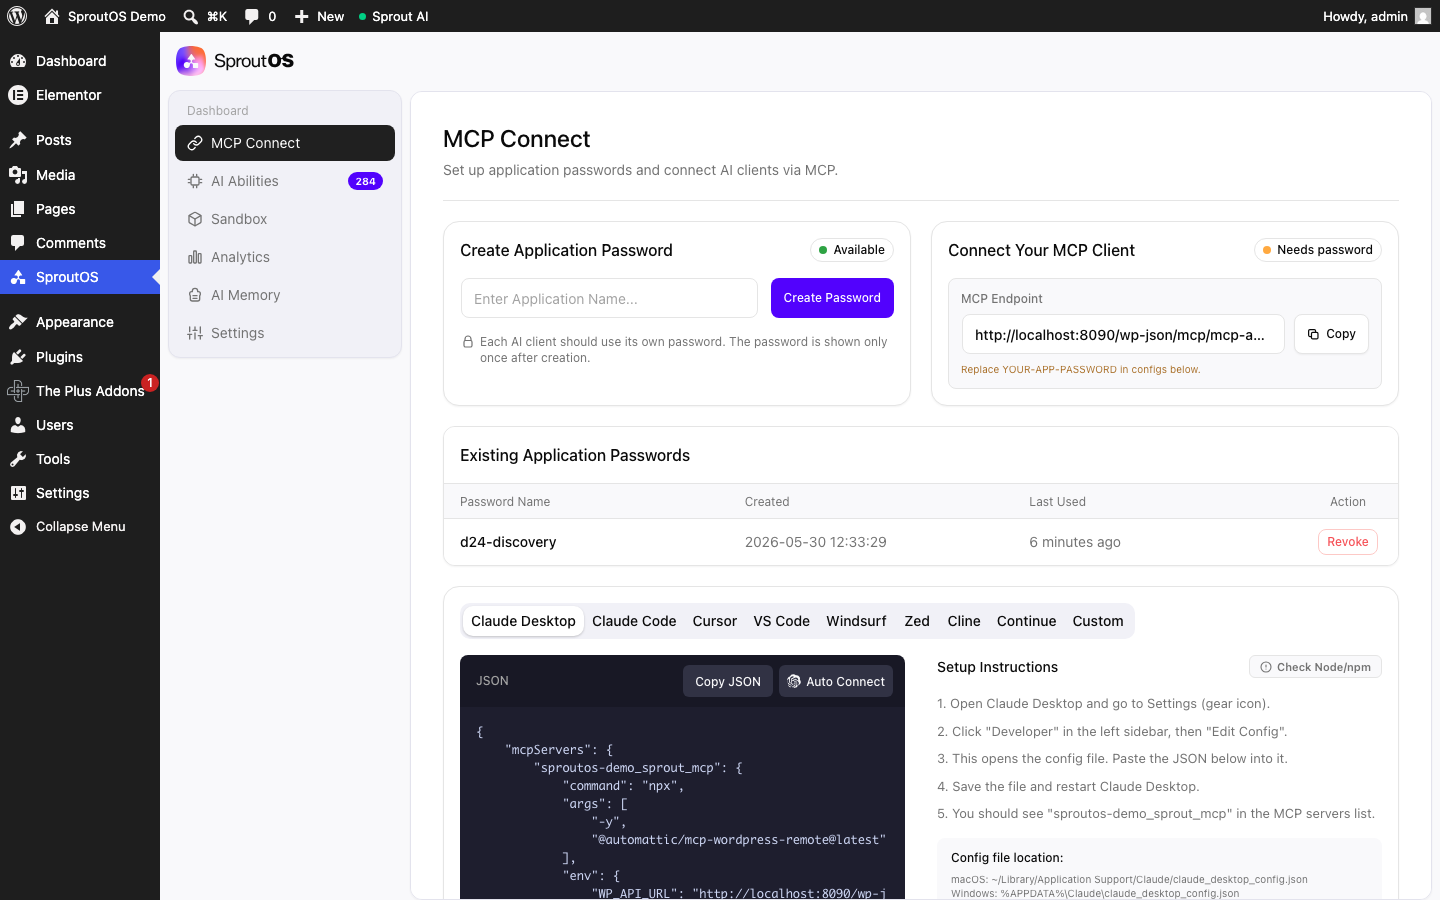Switch to the Continue tab
Viewport: 1440px width, 900px height.
1027,621
